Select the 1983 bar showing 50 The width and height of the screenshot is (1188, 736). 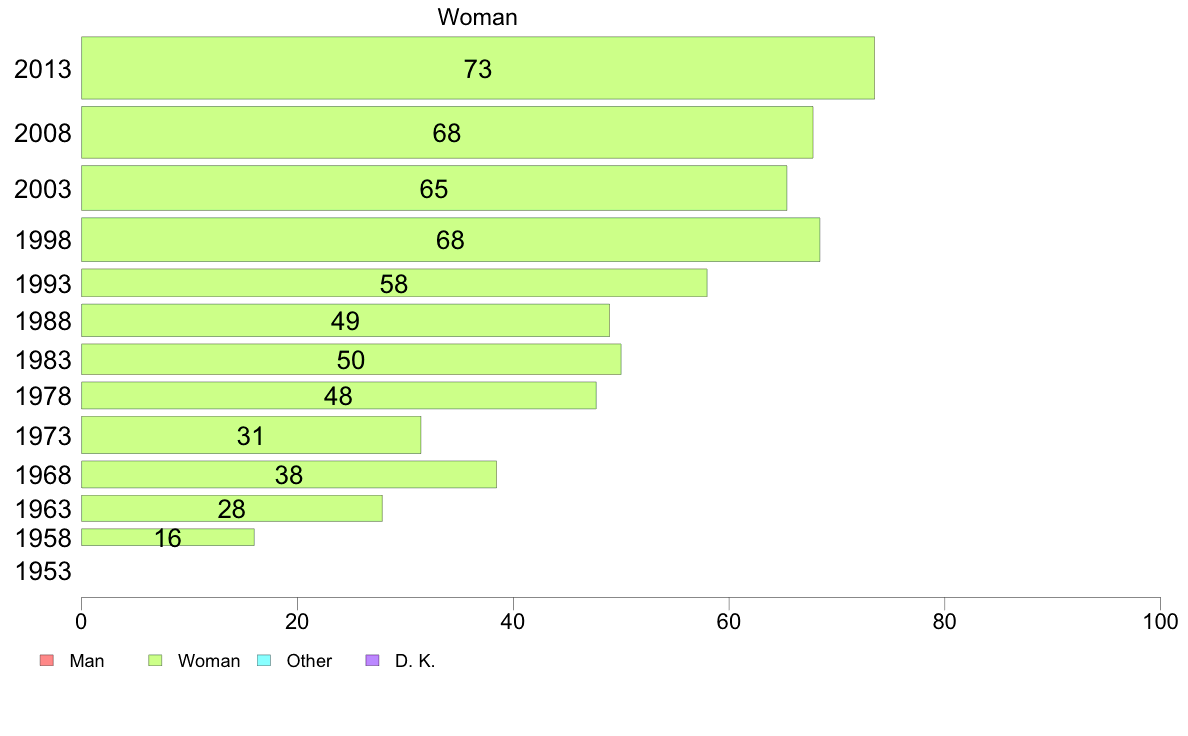click(352, 359)
